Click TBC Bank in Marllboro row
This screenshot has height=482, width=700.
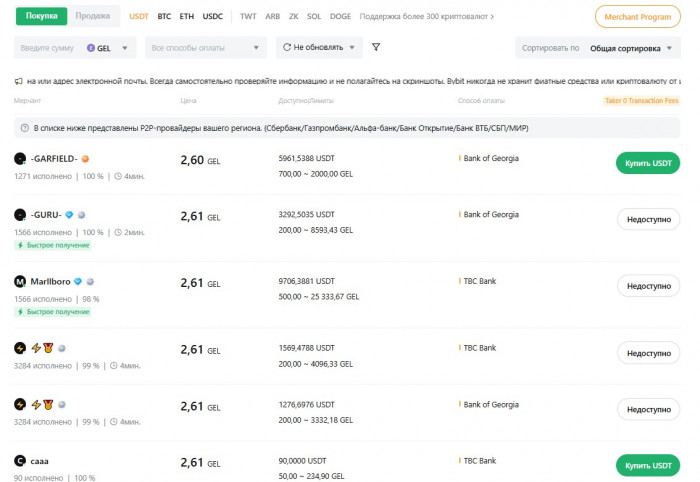479,281
